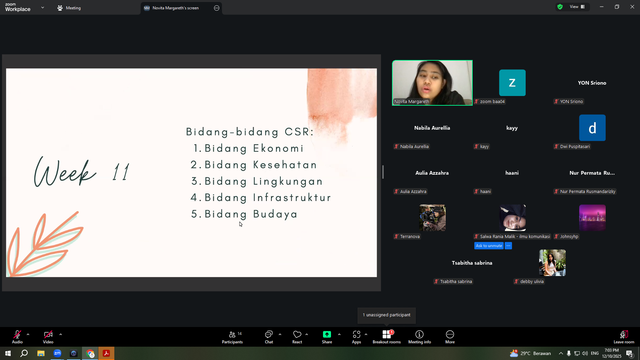This screenshot has width=640, height=360.
Task: Open more options next to Ask to unmute
Action: 508,246
